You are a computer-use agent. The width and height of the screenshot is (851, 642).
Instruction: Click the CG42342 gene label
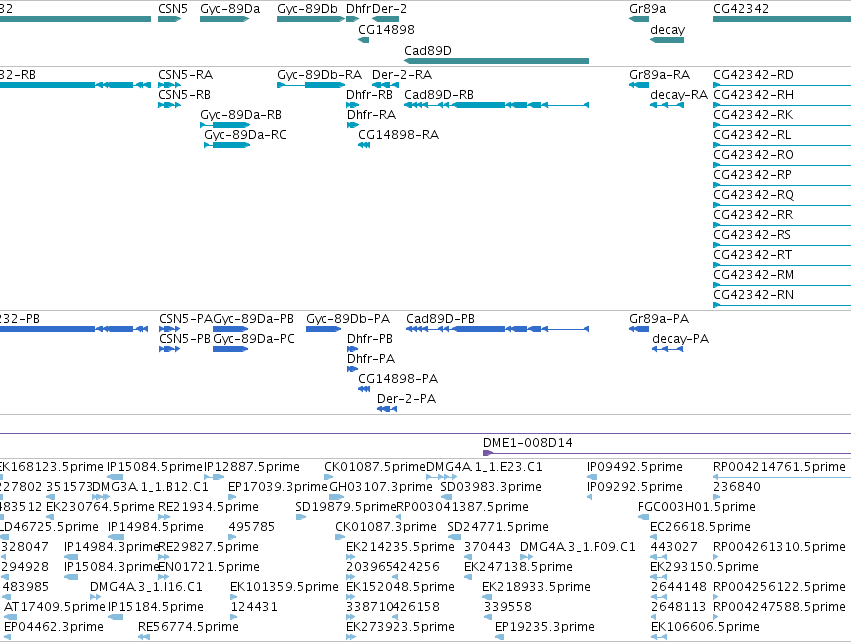[741, 9]
